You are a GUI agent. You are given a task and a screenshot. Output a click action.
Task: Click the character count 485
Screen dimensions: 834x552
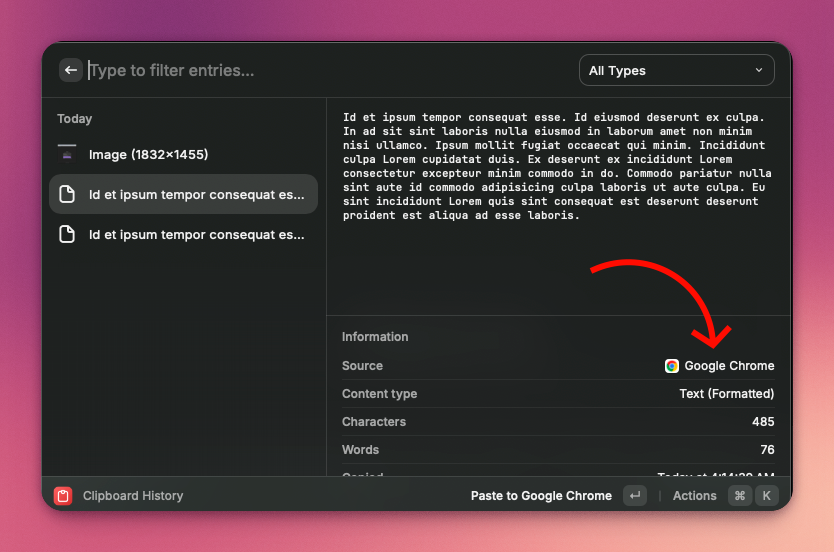[x=763, y=422]
